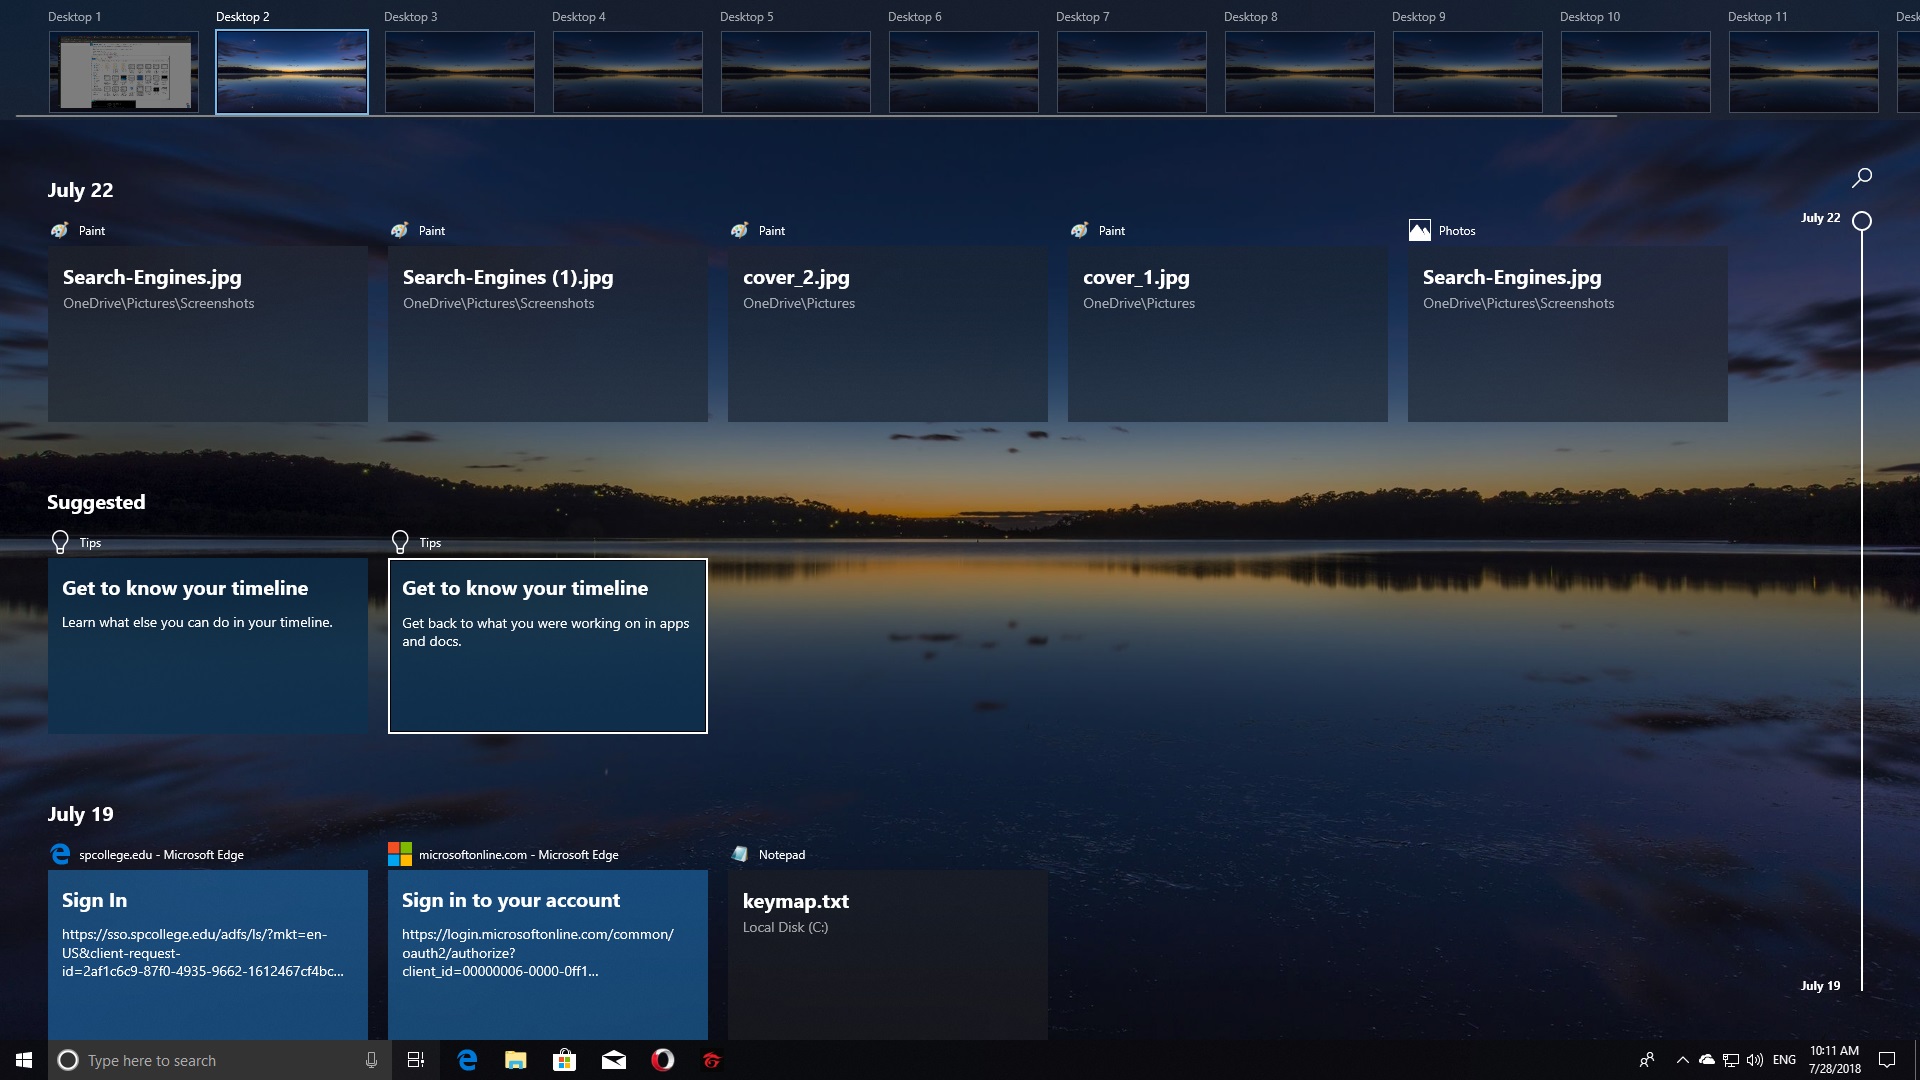
Task: Open Microsoft Edge from taskbar
Action: pos(467,1060)
